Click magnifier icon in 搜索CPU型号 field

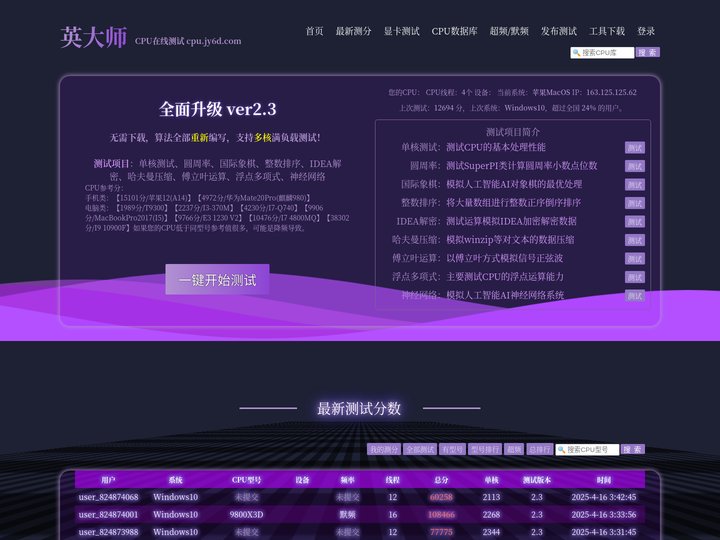pyautogui.click(x=561, y=450)
